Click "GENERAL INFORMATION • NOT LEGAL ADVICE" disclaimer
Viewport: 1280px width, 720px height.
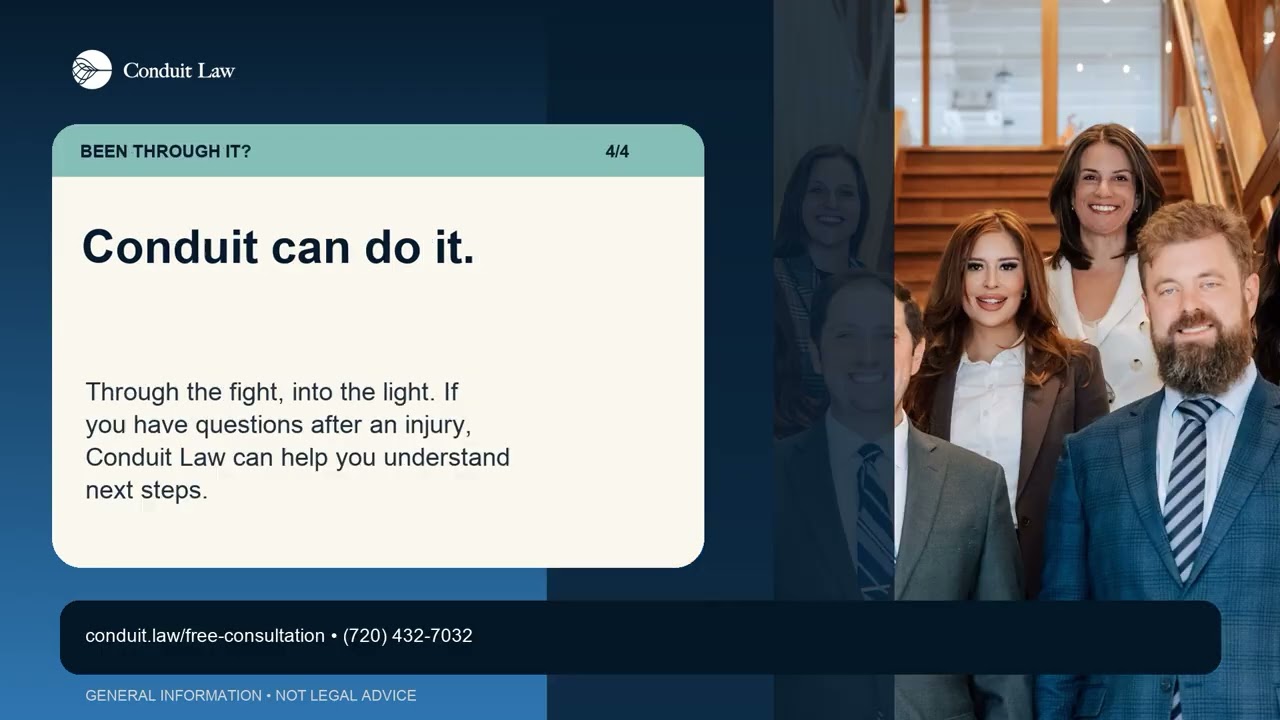pyautogui.click(x=251, y=695)
